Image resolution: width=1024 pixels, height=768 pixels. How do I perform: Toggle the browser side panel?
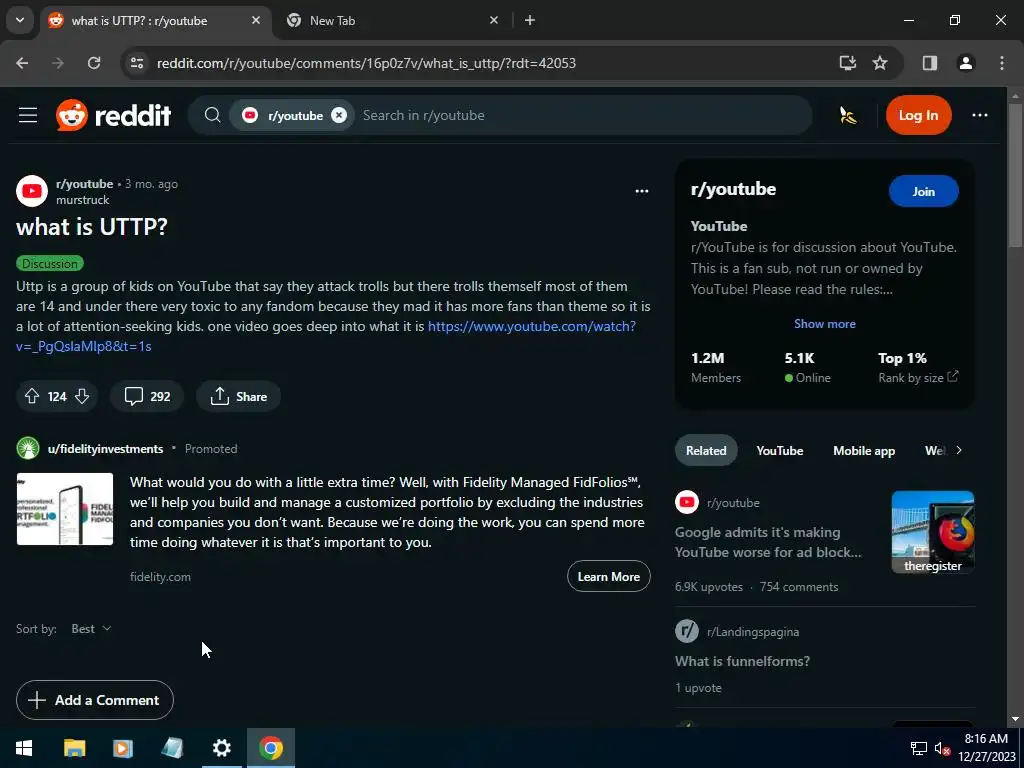[930, 63]
